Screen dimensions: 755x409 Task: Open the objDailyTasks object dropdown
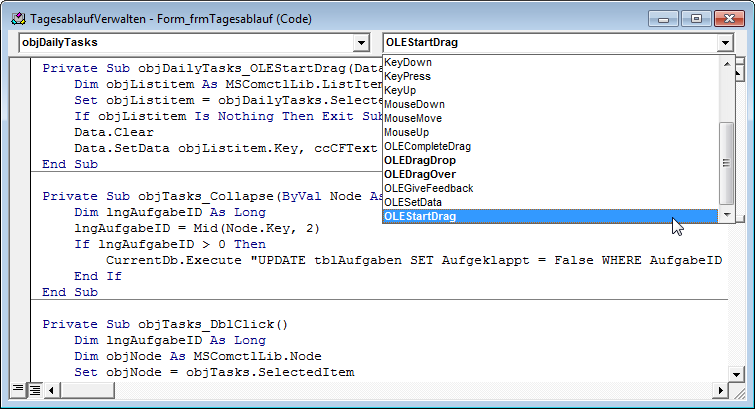click(x=361, y=43)
